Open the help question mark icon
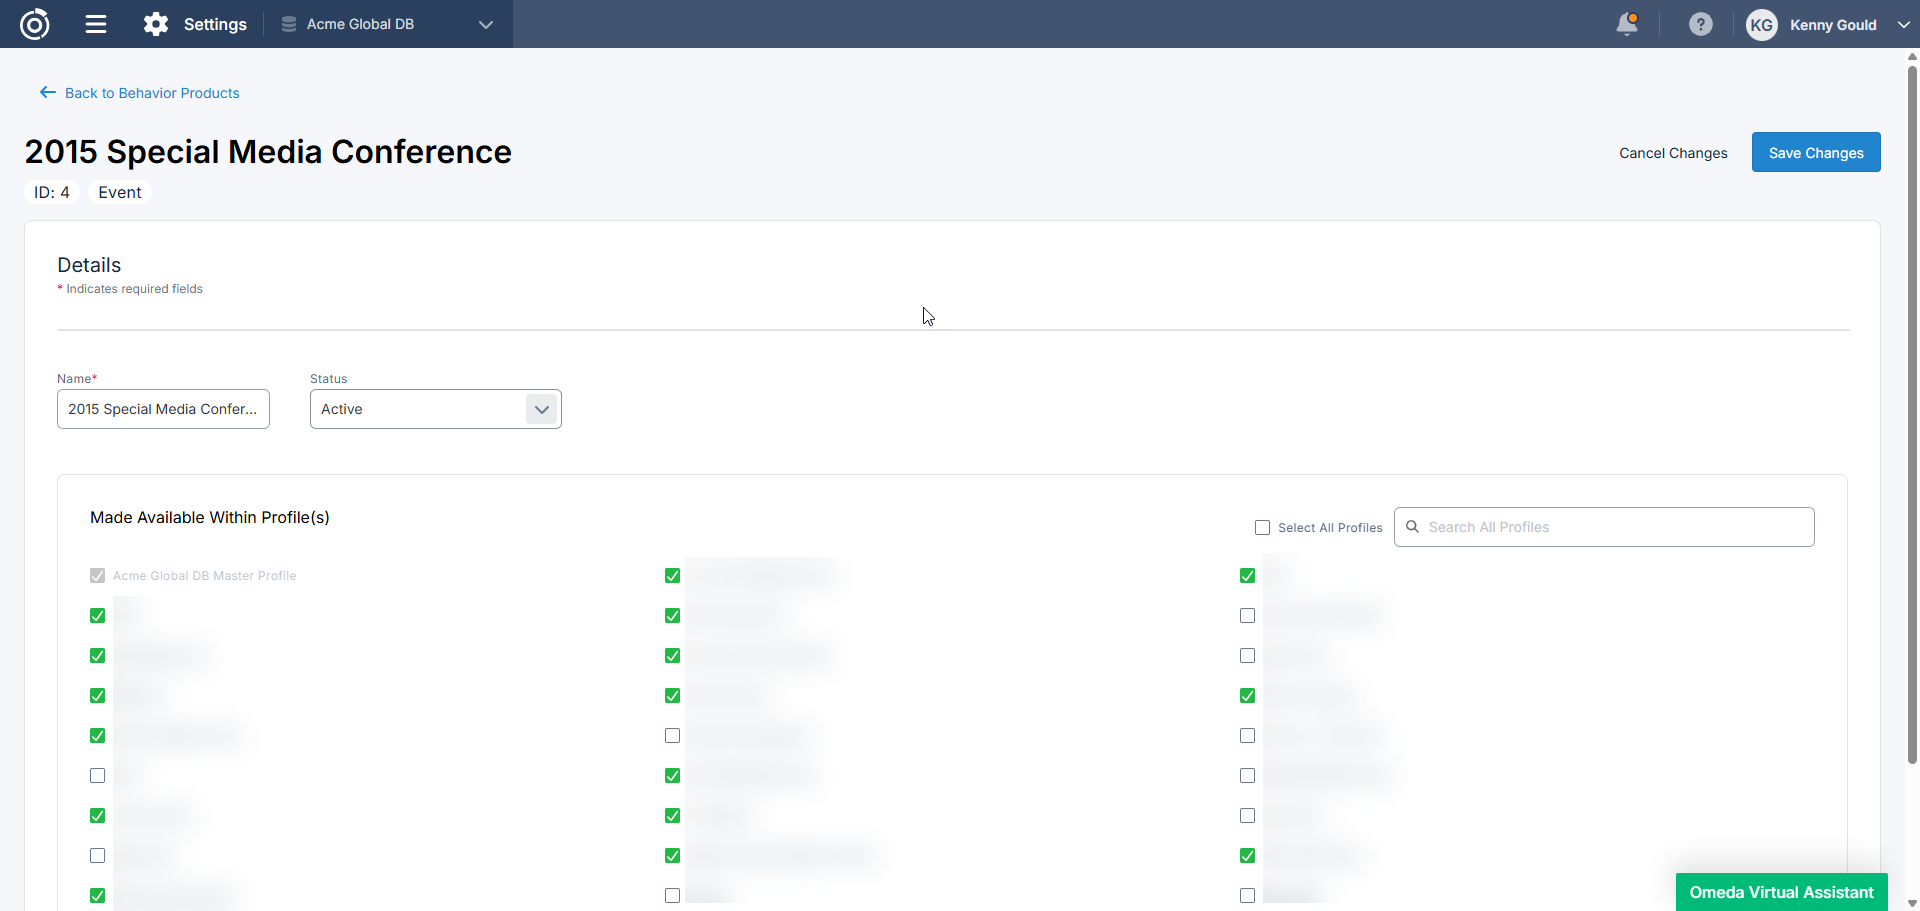 point(1700,24)
